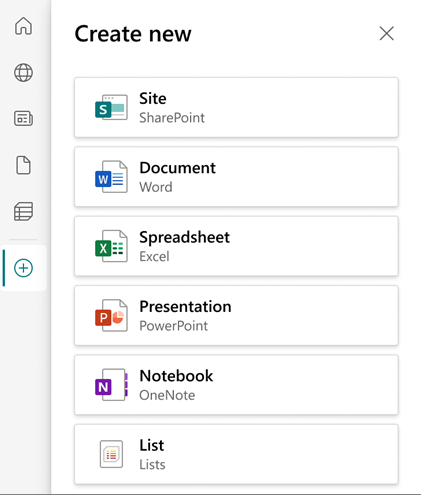
Task: Create a new OneNote Notebook
Action: [236, 385]
